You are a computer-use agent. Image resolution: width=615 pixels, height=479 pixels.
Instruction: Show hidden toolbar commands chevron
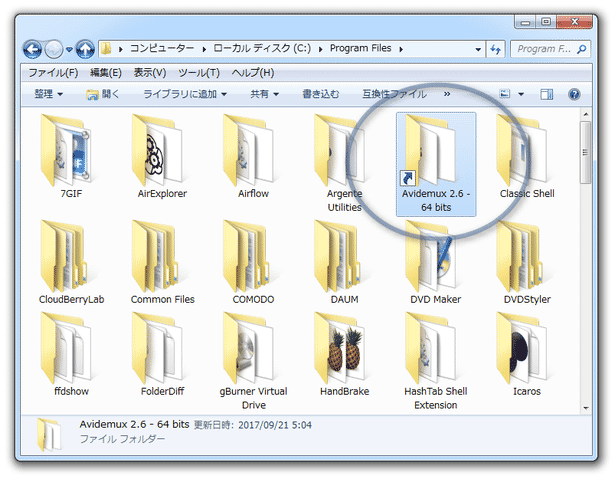[447, 94]
